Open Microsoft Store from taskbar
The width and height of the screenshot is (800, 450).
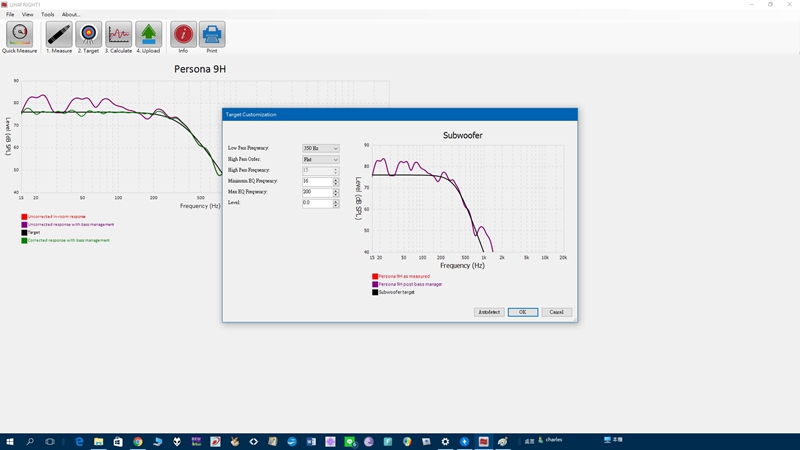[118, 441]
